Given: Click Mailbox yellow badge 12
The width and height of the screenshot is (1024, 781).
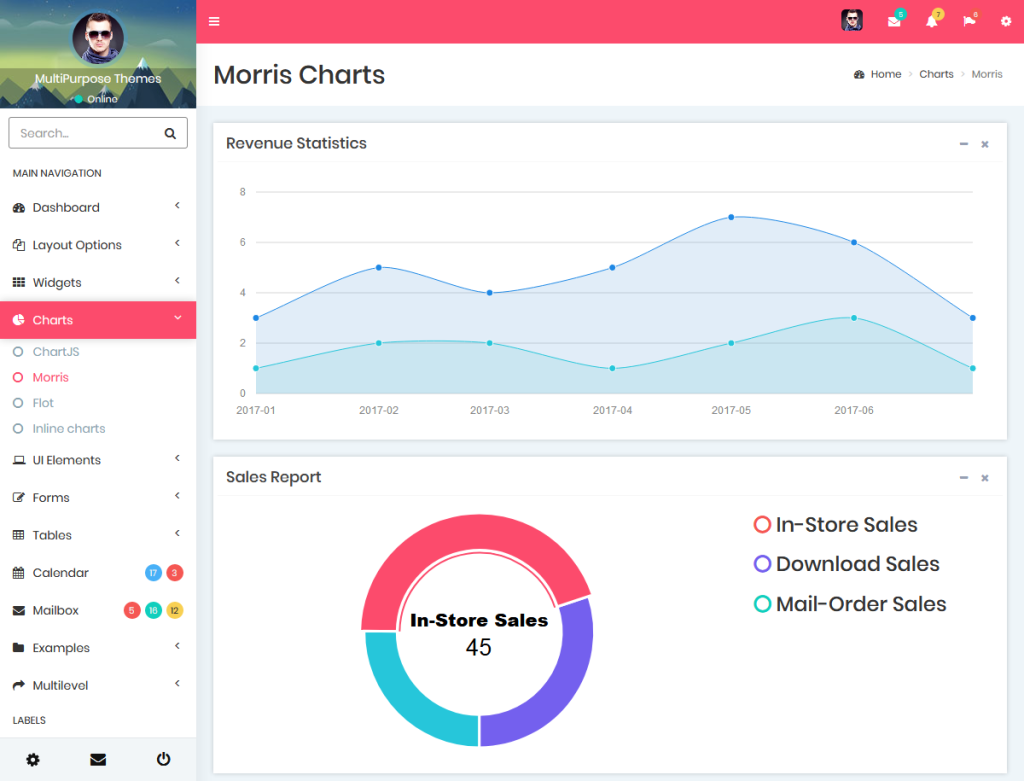Looking at the screenshot, I should pos(174,611).
